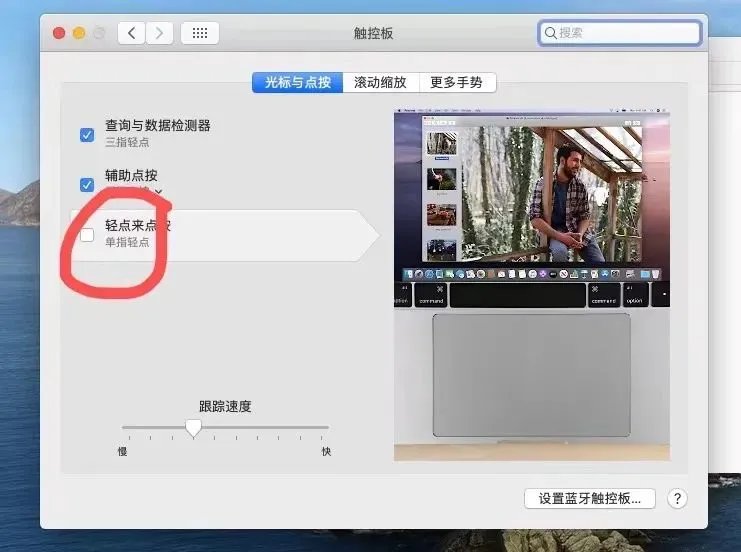Click the 跟踪速度 label

[x=225, y=406]
